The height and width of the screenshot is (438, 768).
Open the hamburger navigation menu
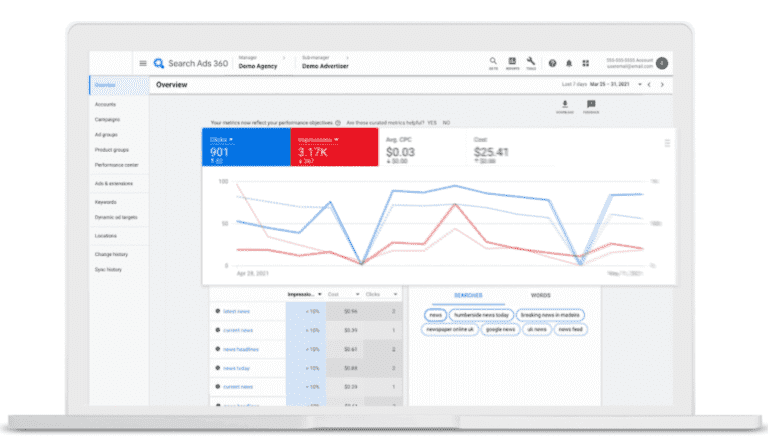click(143, 63)
